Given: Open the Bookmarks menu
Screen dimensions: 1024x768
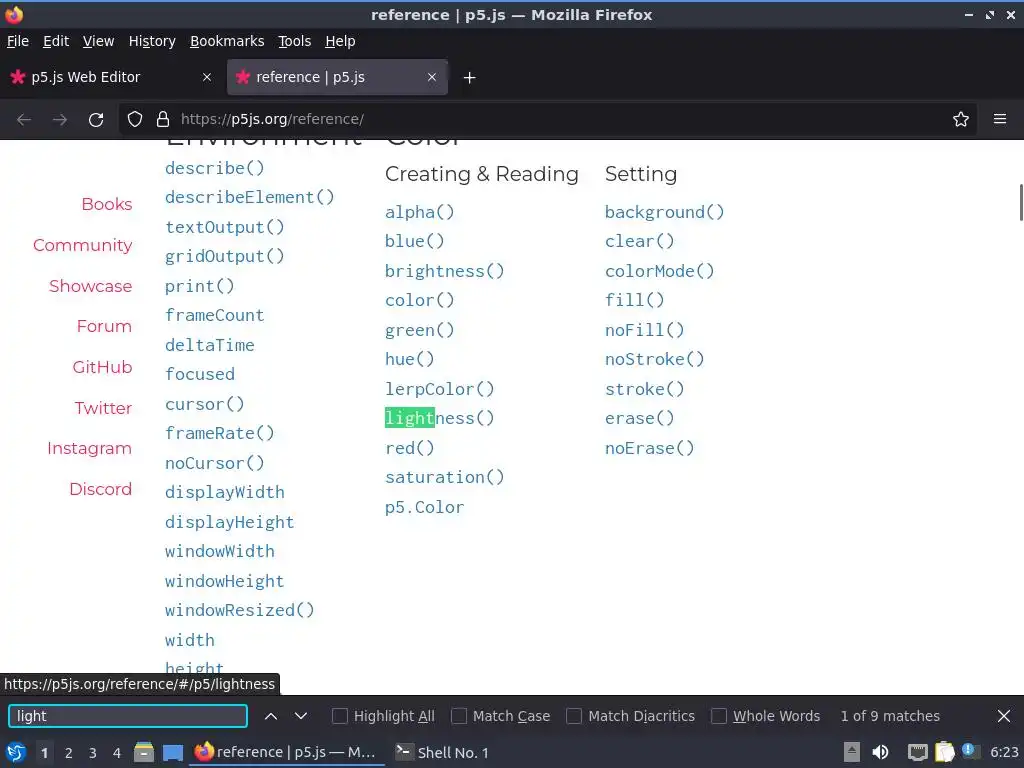Looking at the screenshot, I should pos(227,41).
